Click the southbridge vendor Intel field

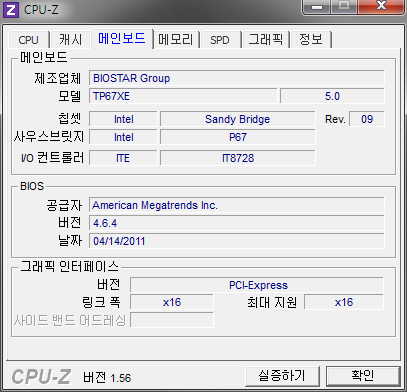123,137
